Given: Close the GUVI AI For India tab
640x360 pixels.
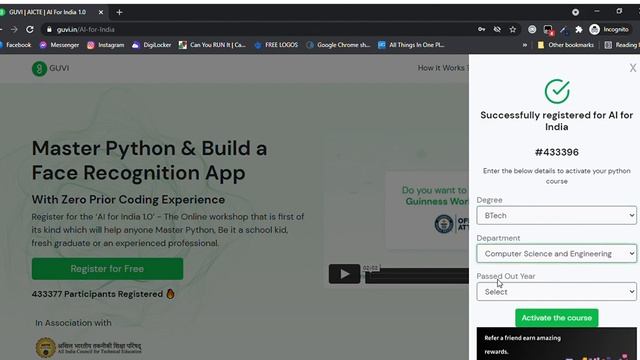Looking at the screenshot, I should tap(101, 12).
